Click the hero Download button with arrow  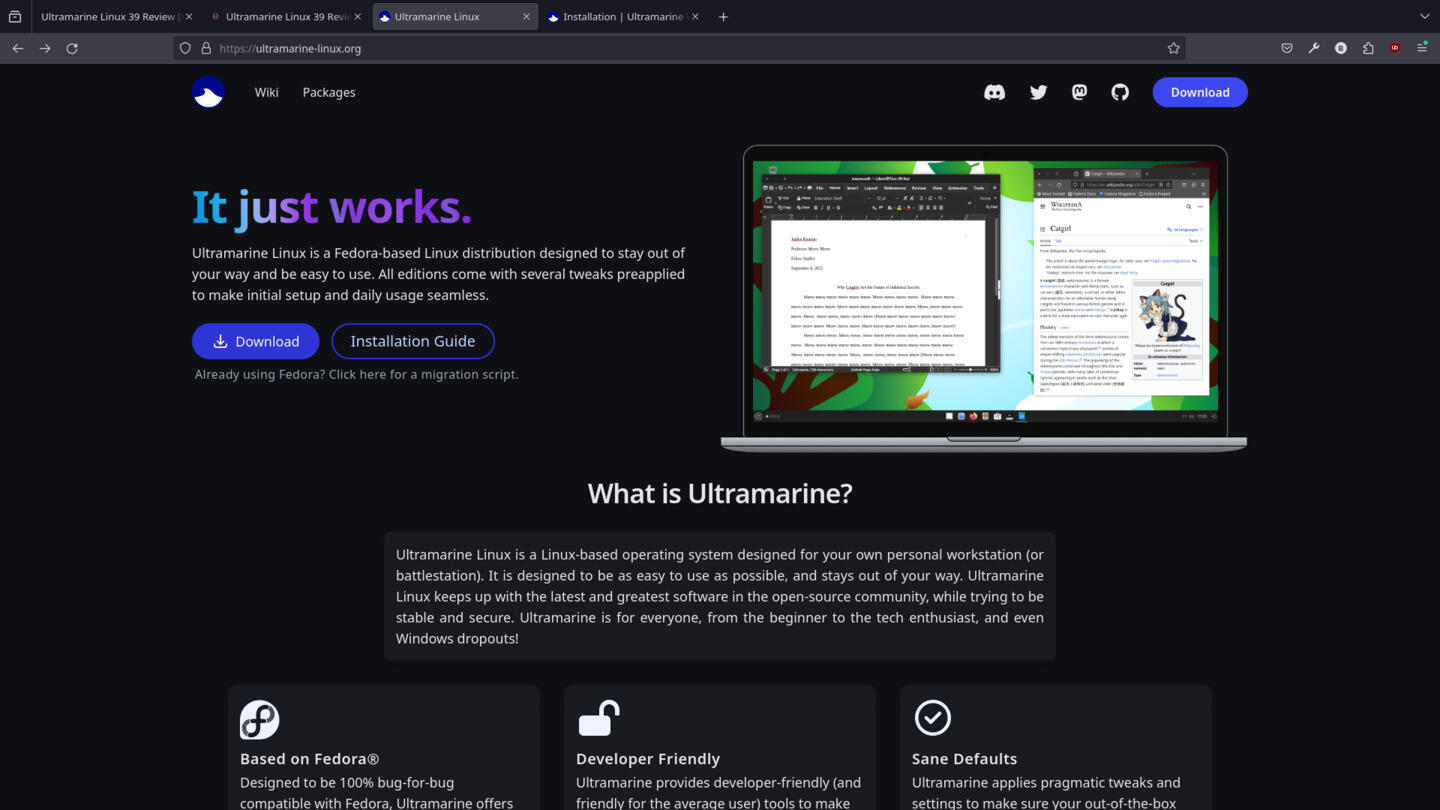point(256,341)
